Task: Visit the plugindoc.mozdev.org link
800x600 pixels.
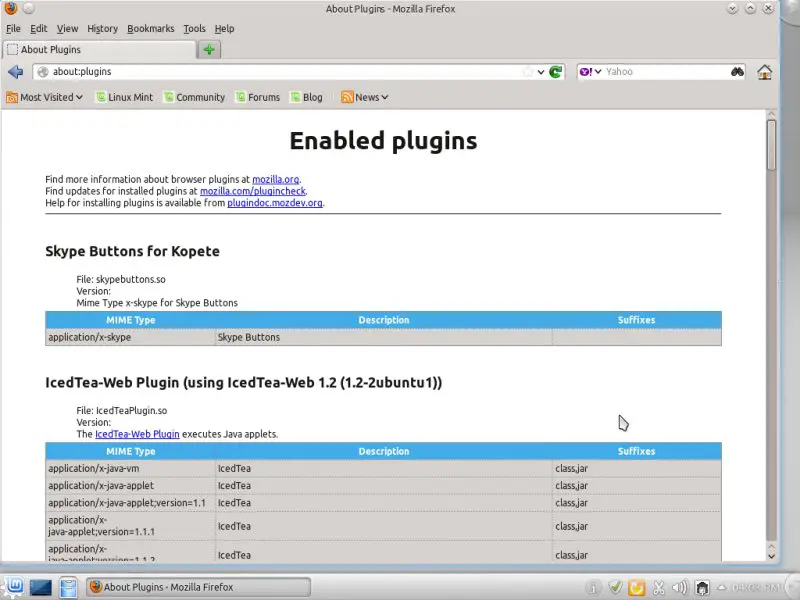Action: [274, 203]
